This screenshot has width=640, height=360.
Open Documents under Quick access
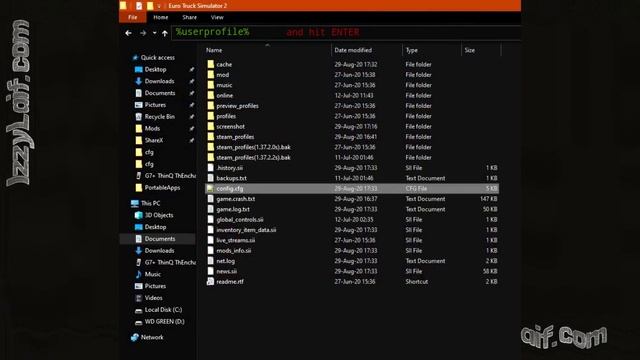(160, 93)
